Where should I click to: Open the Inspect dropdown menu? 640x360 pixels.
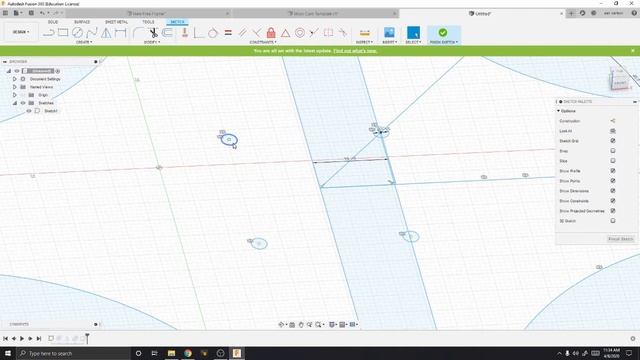[364, 42]
